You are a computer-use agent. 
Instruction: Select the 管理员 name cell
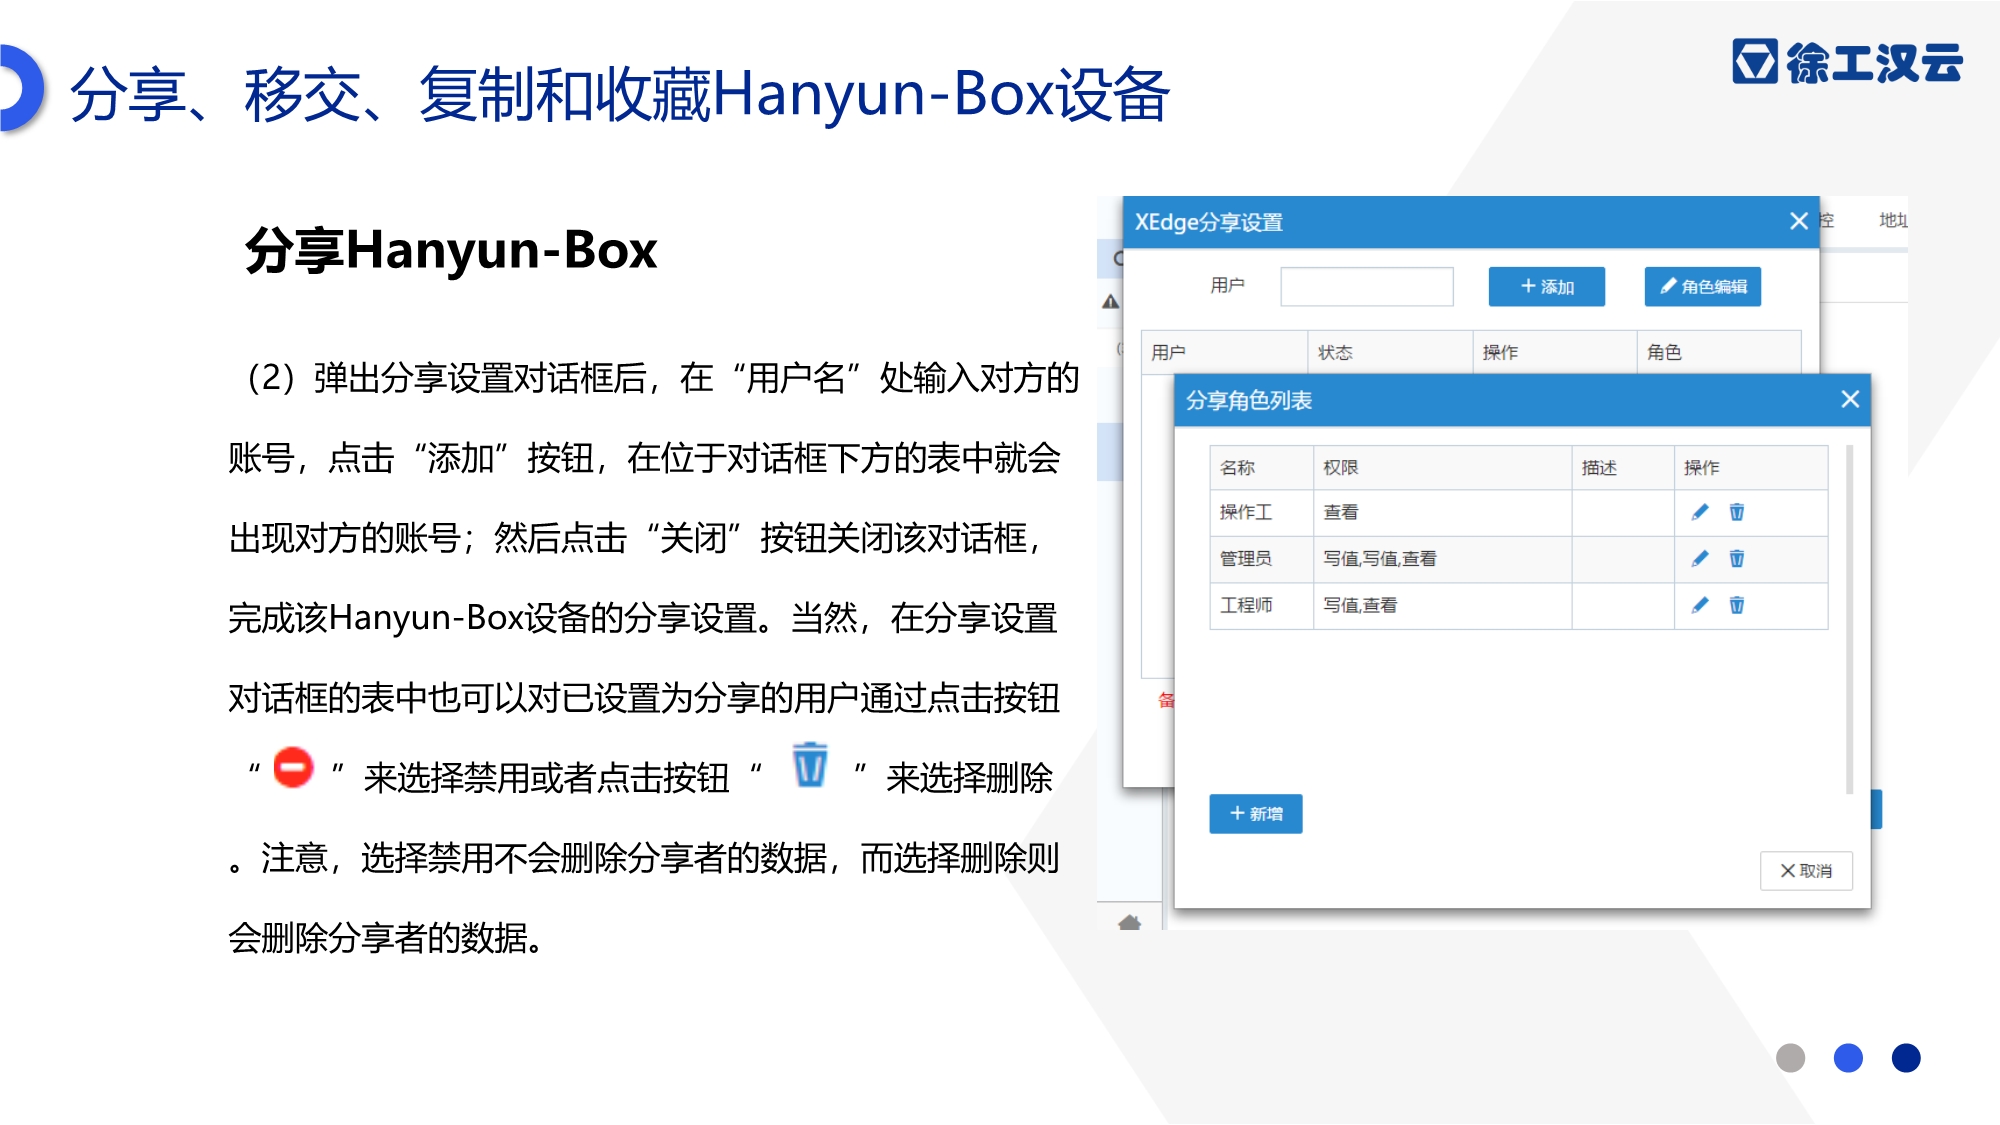pos(1262,558)
